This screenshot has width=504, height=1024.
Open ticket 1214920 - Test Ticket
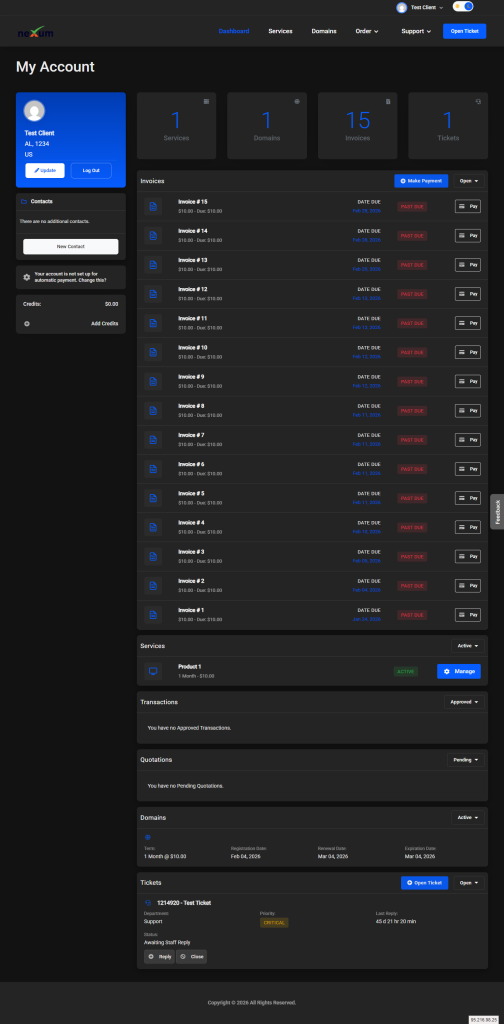coord(184,903)
